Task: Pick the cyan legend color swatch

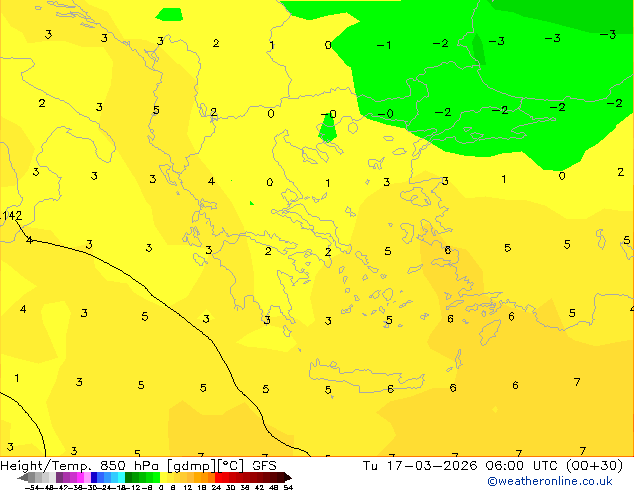Action: pyautogui.click(x=121, y=477)
